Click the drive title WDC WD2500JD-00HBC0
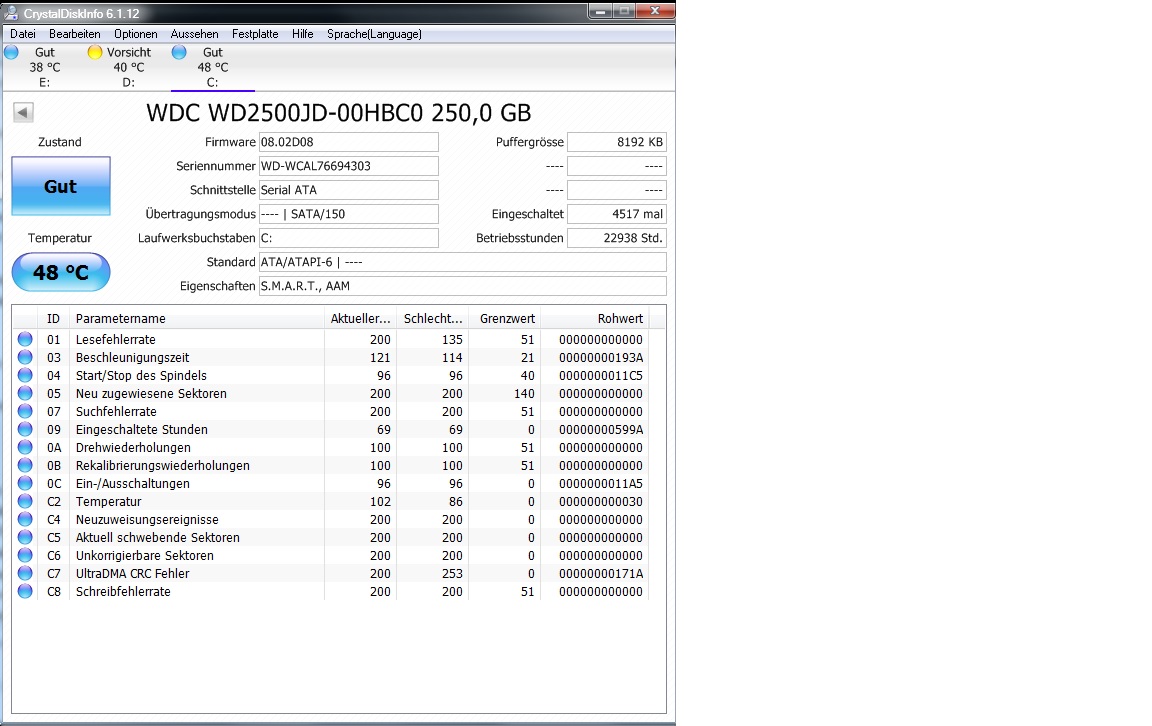Viewport: 1152px width, 726px height. [285, 112]
